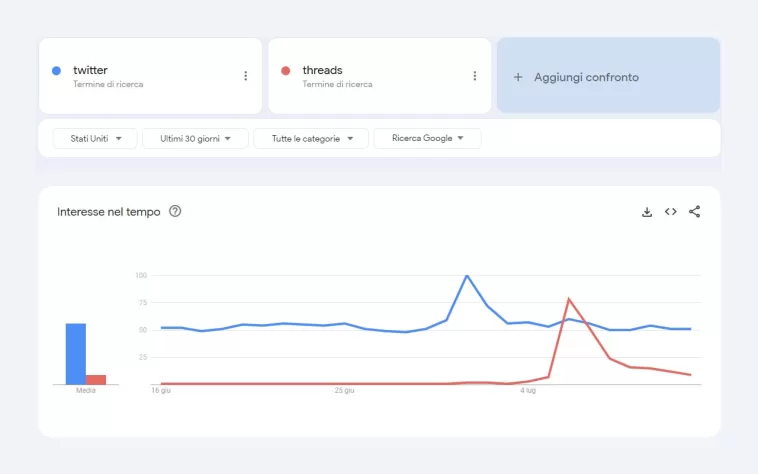Click the 25 giu axis label
This screenshot has width=758, height=474.
point(344,390)
